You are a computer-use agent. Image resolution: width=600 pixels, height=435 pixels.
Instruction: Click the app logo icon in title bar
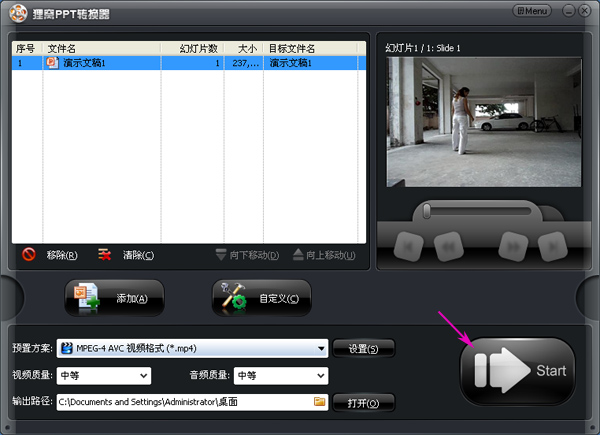18,14
